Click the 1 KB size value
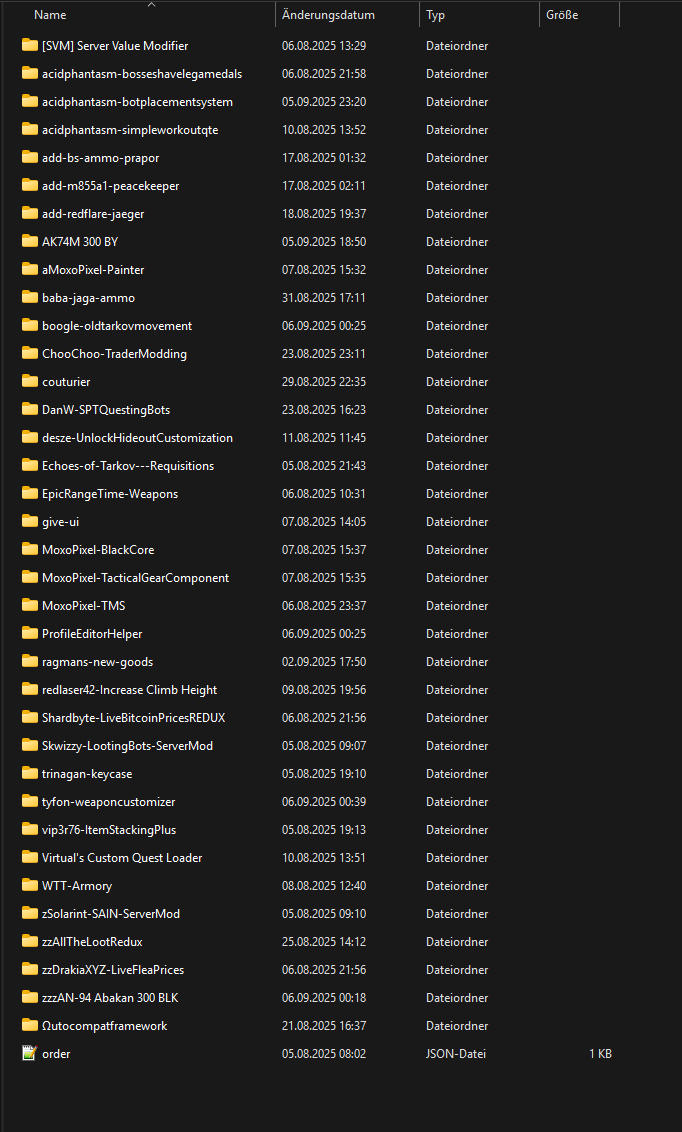The width and height of the screenshot is (682, 1132). 600,1054
